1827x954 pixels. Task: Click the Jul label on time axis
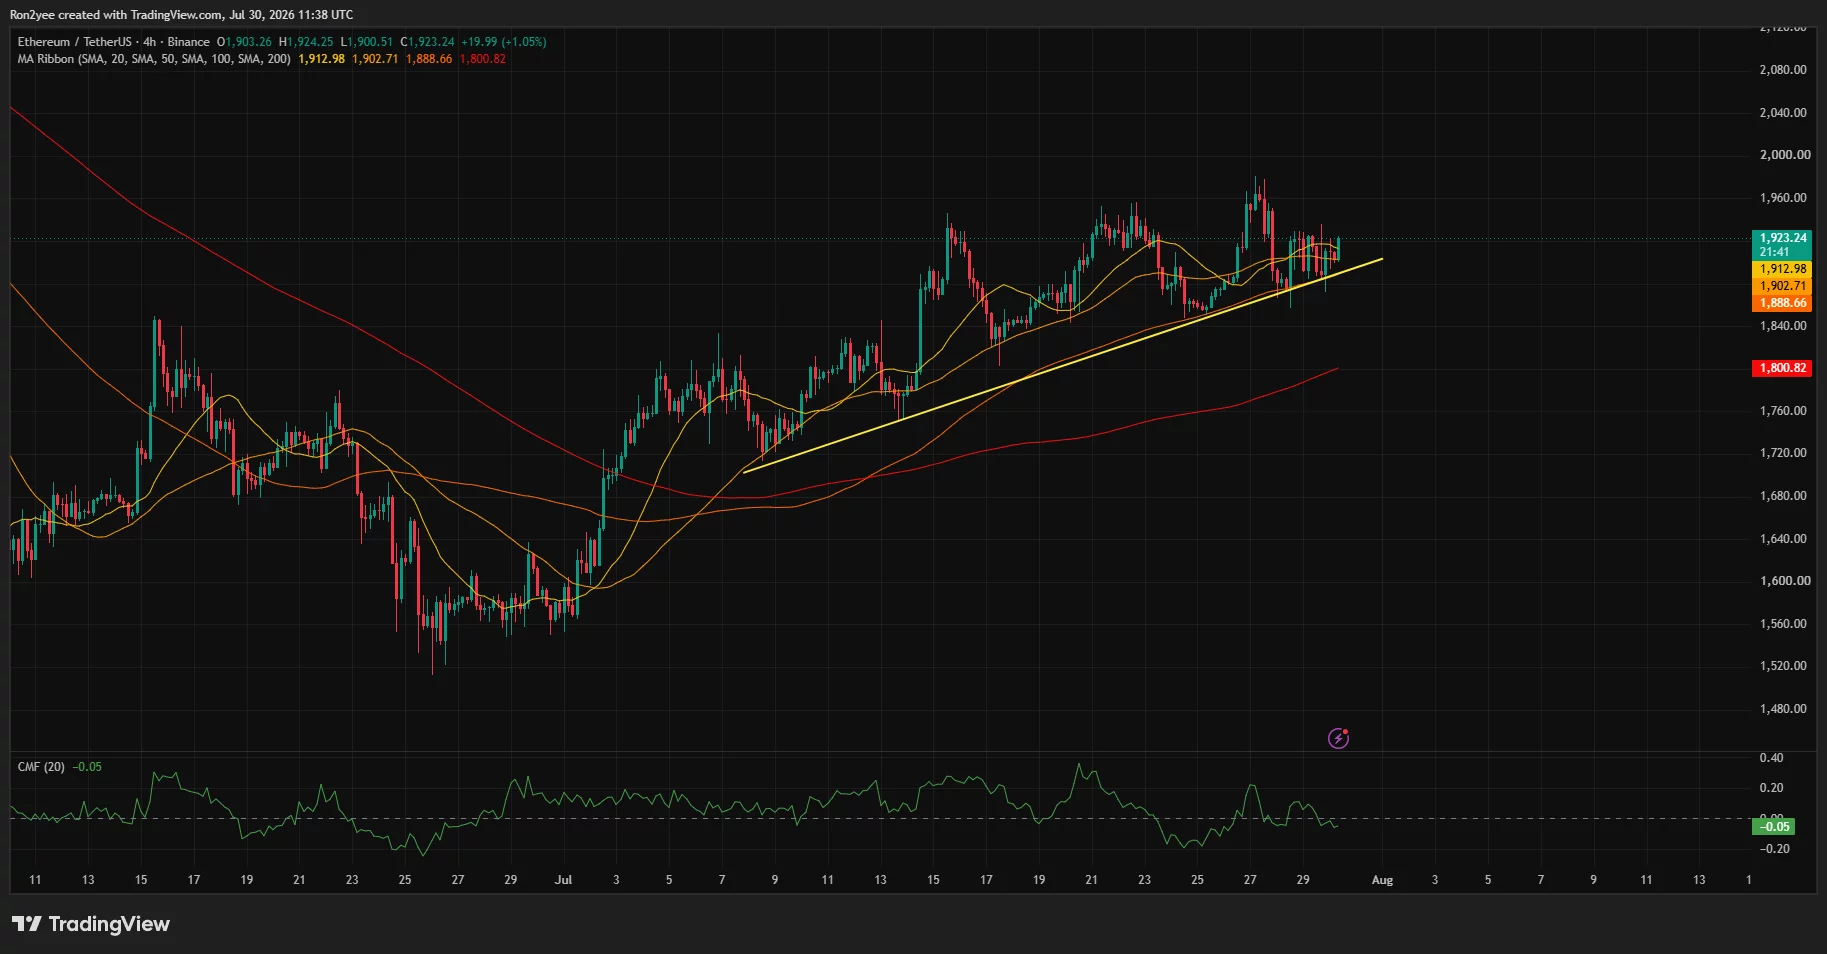point(563,880)
